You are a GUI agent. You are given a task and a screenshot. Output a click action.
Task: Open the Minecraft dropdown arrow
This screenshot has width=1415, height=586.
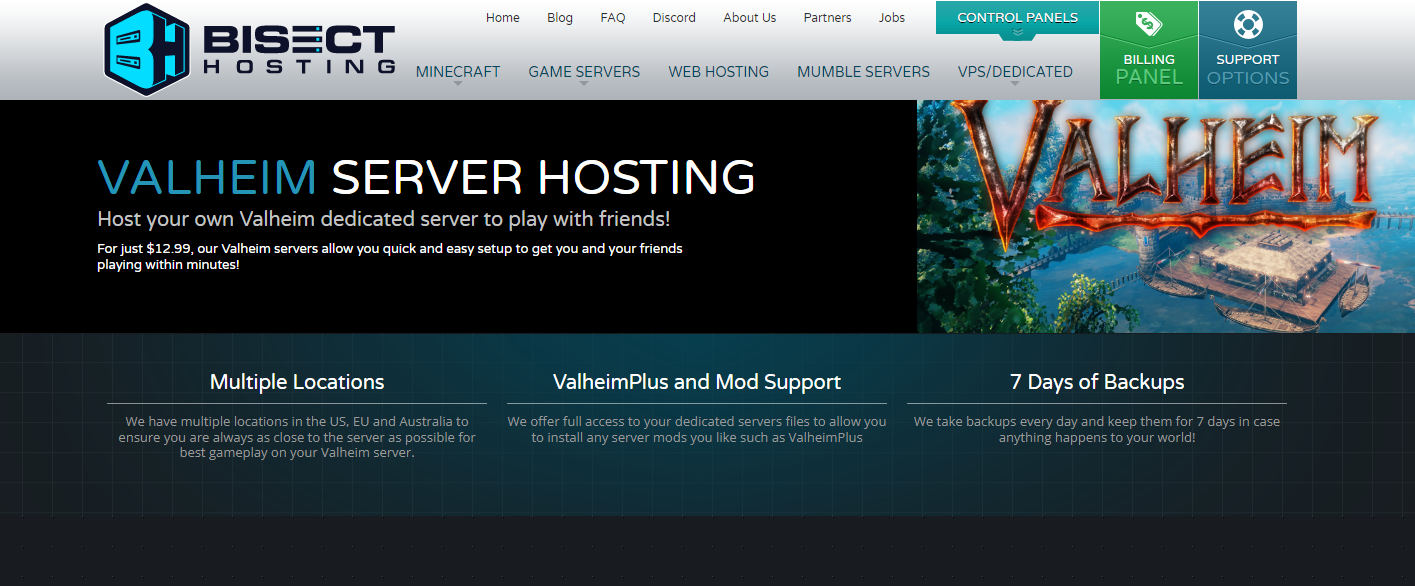tap(458, 84)
